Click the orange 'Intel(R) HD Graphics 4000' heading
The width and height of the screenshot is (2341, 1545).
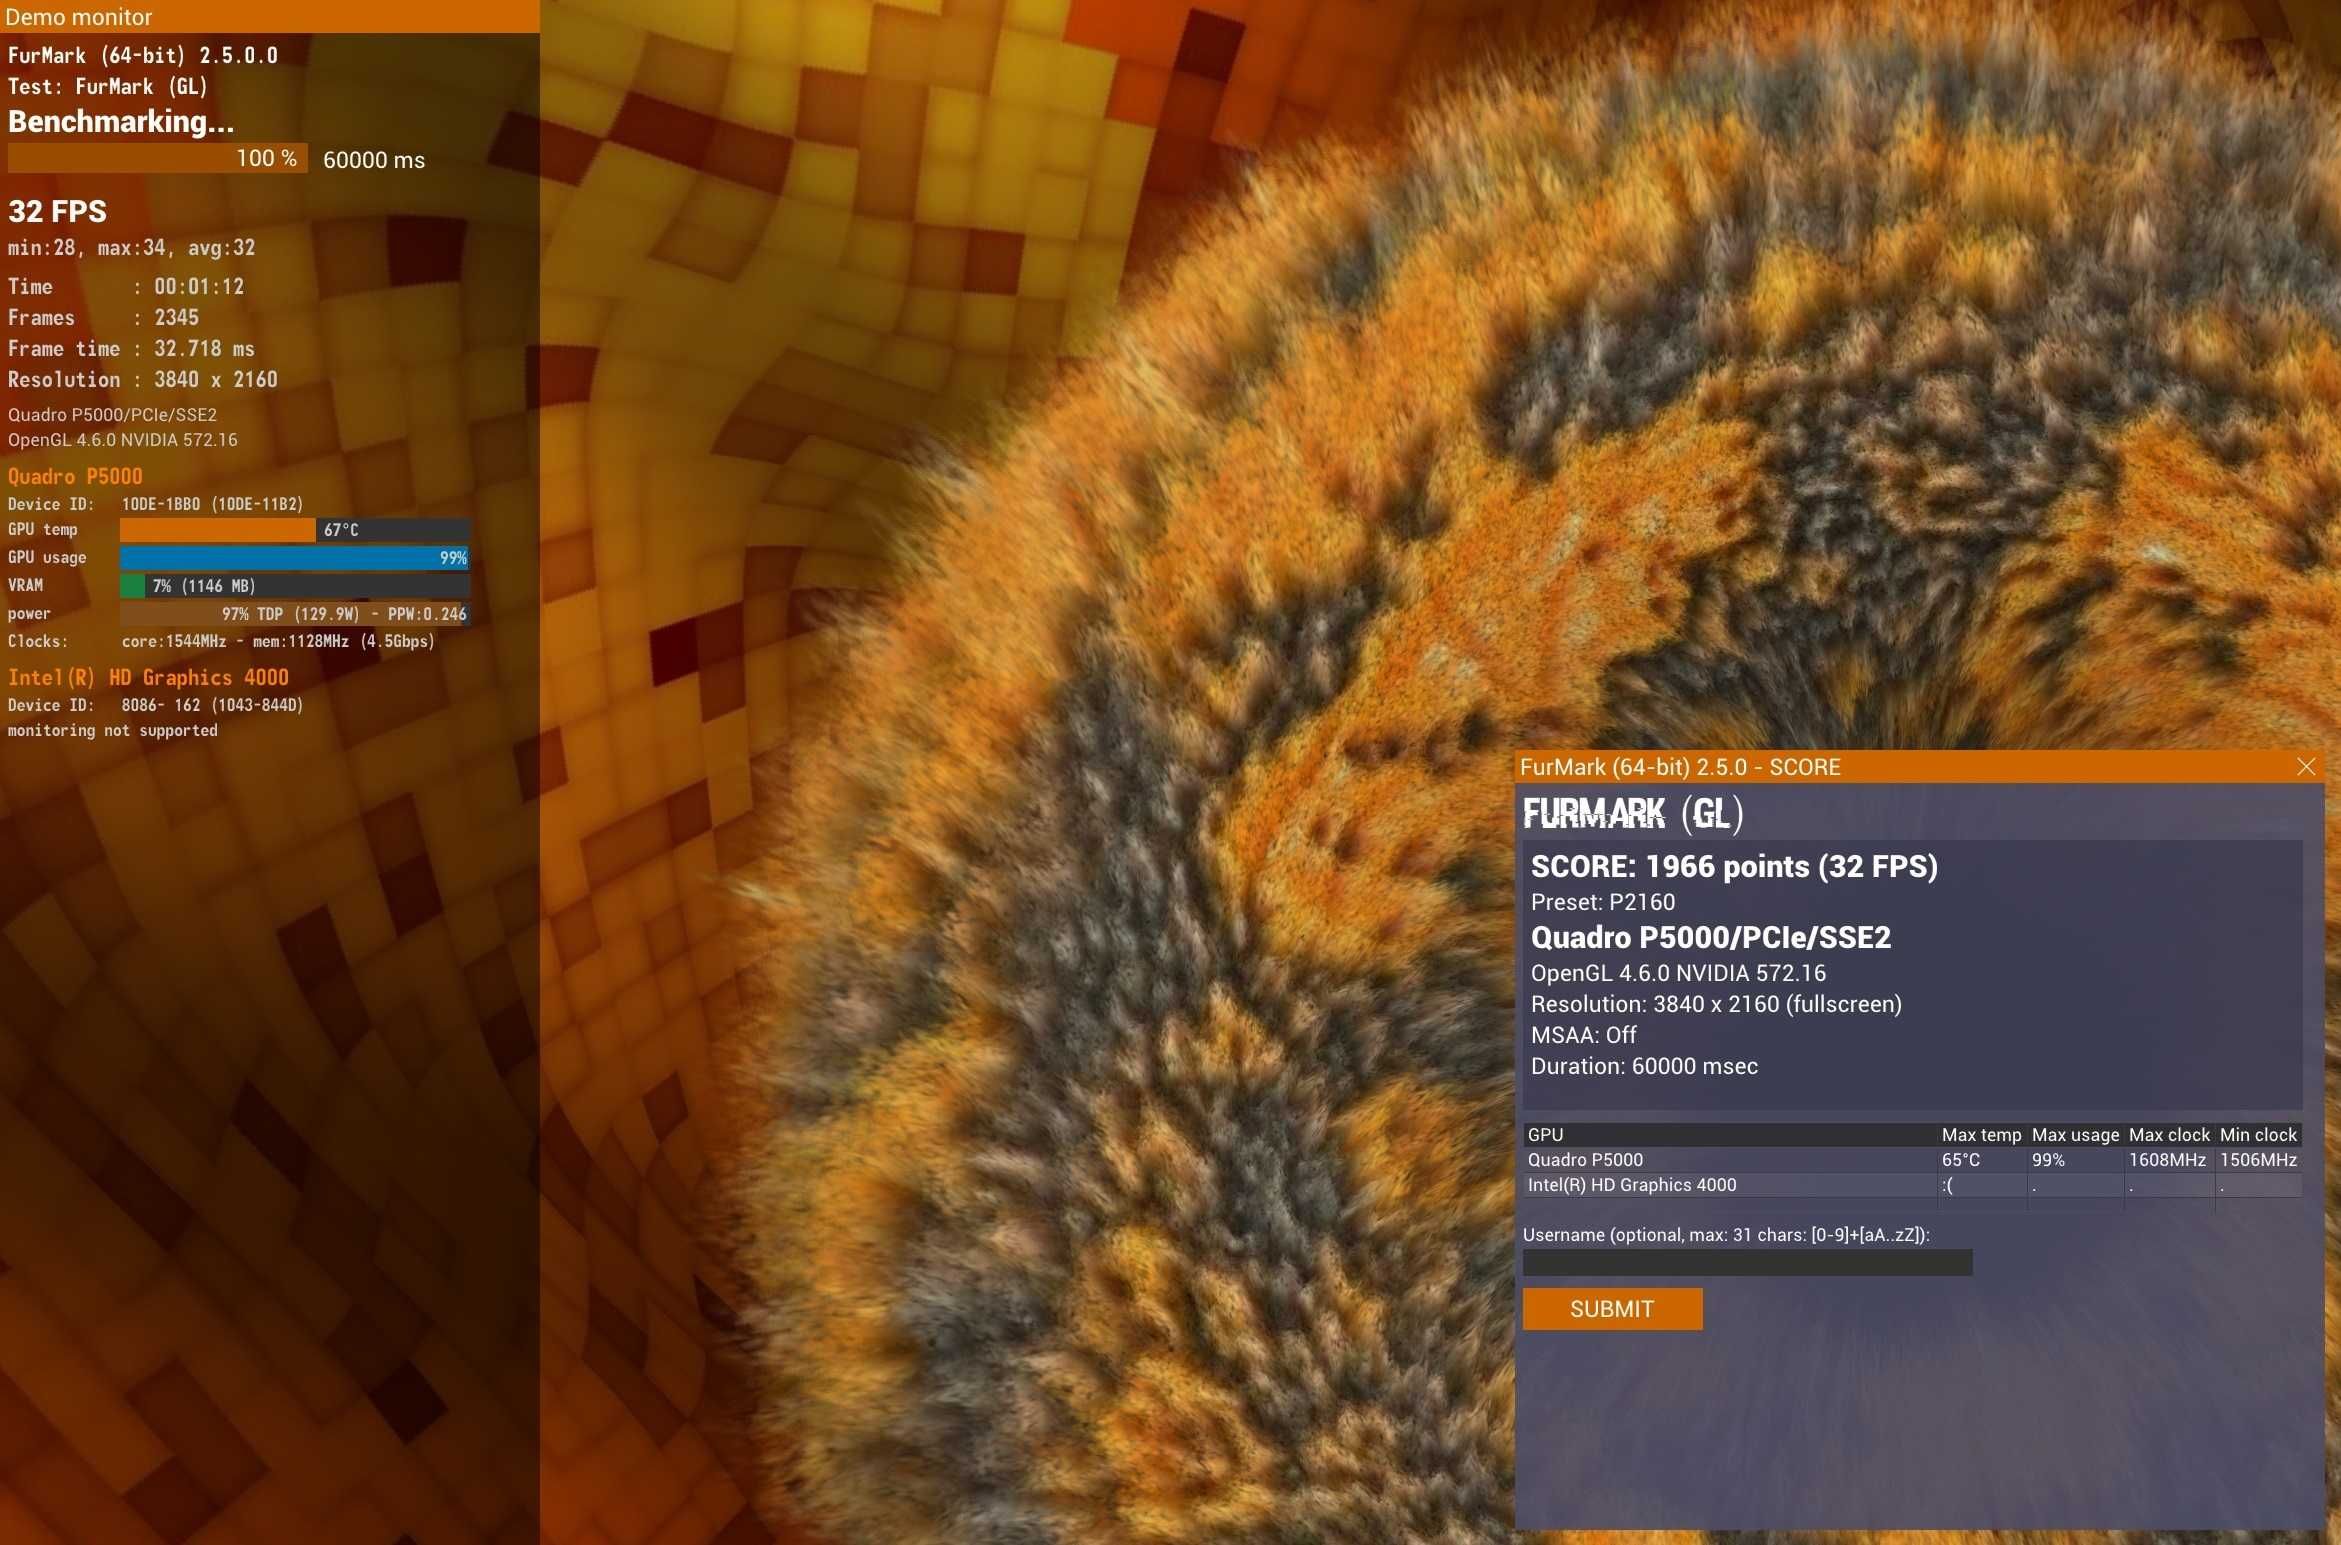pos(148,677)
